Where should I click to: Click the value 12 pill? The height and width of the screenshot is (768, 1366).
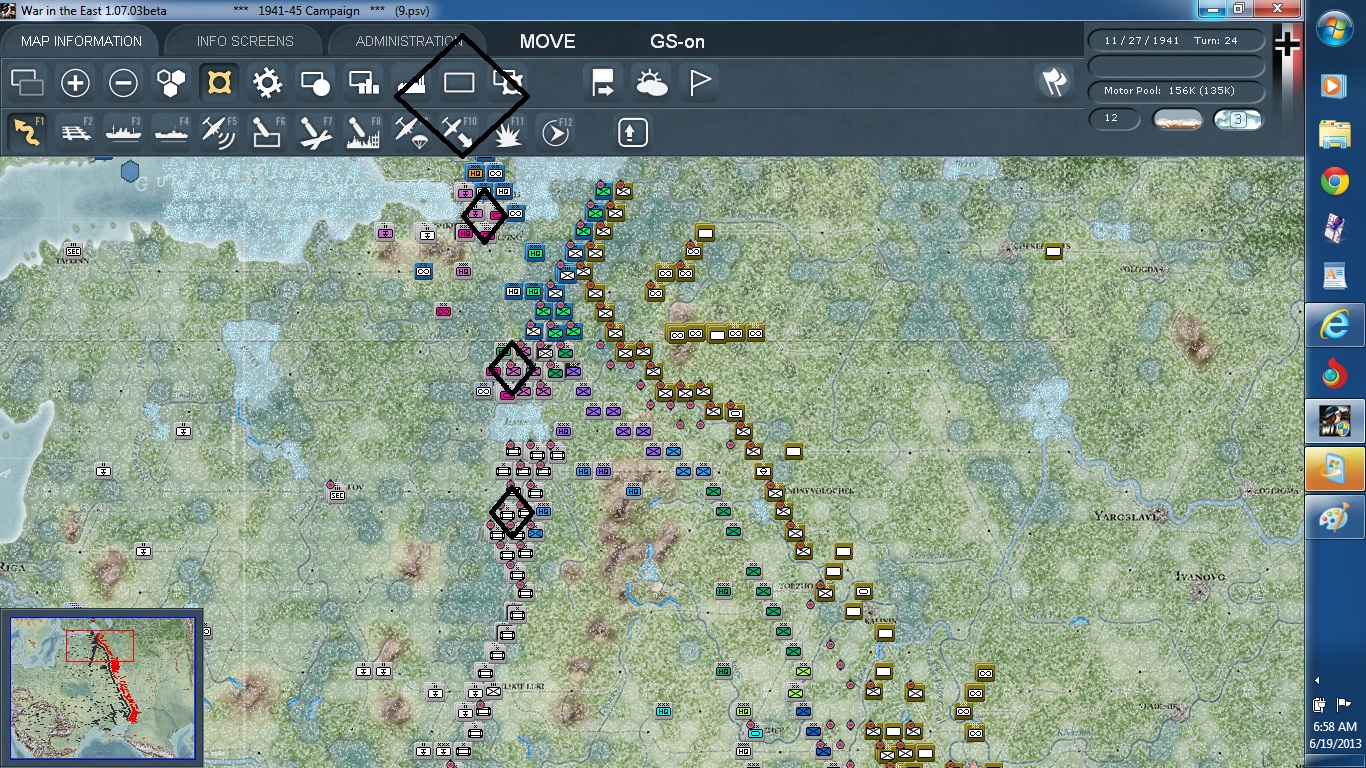coord(1114,119)
